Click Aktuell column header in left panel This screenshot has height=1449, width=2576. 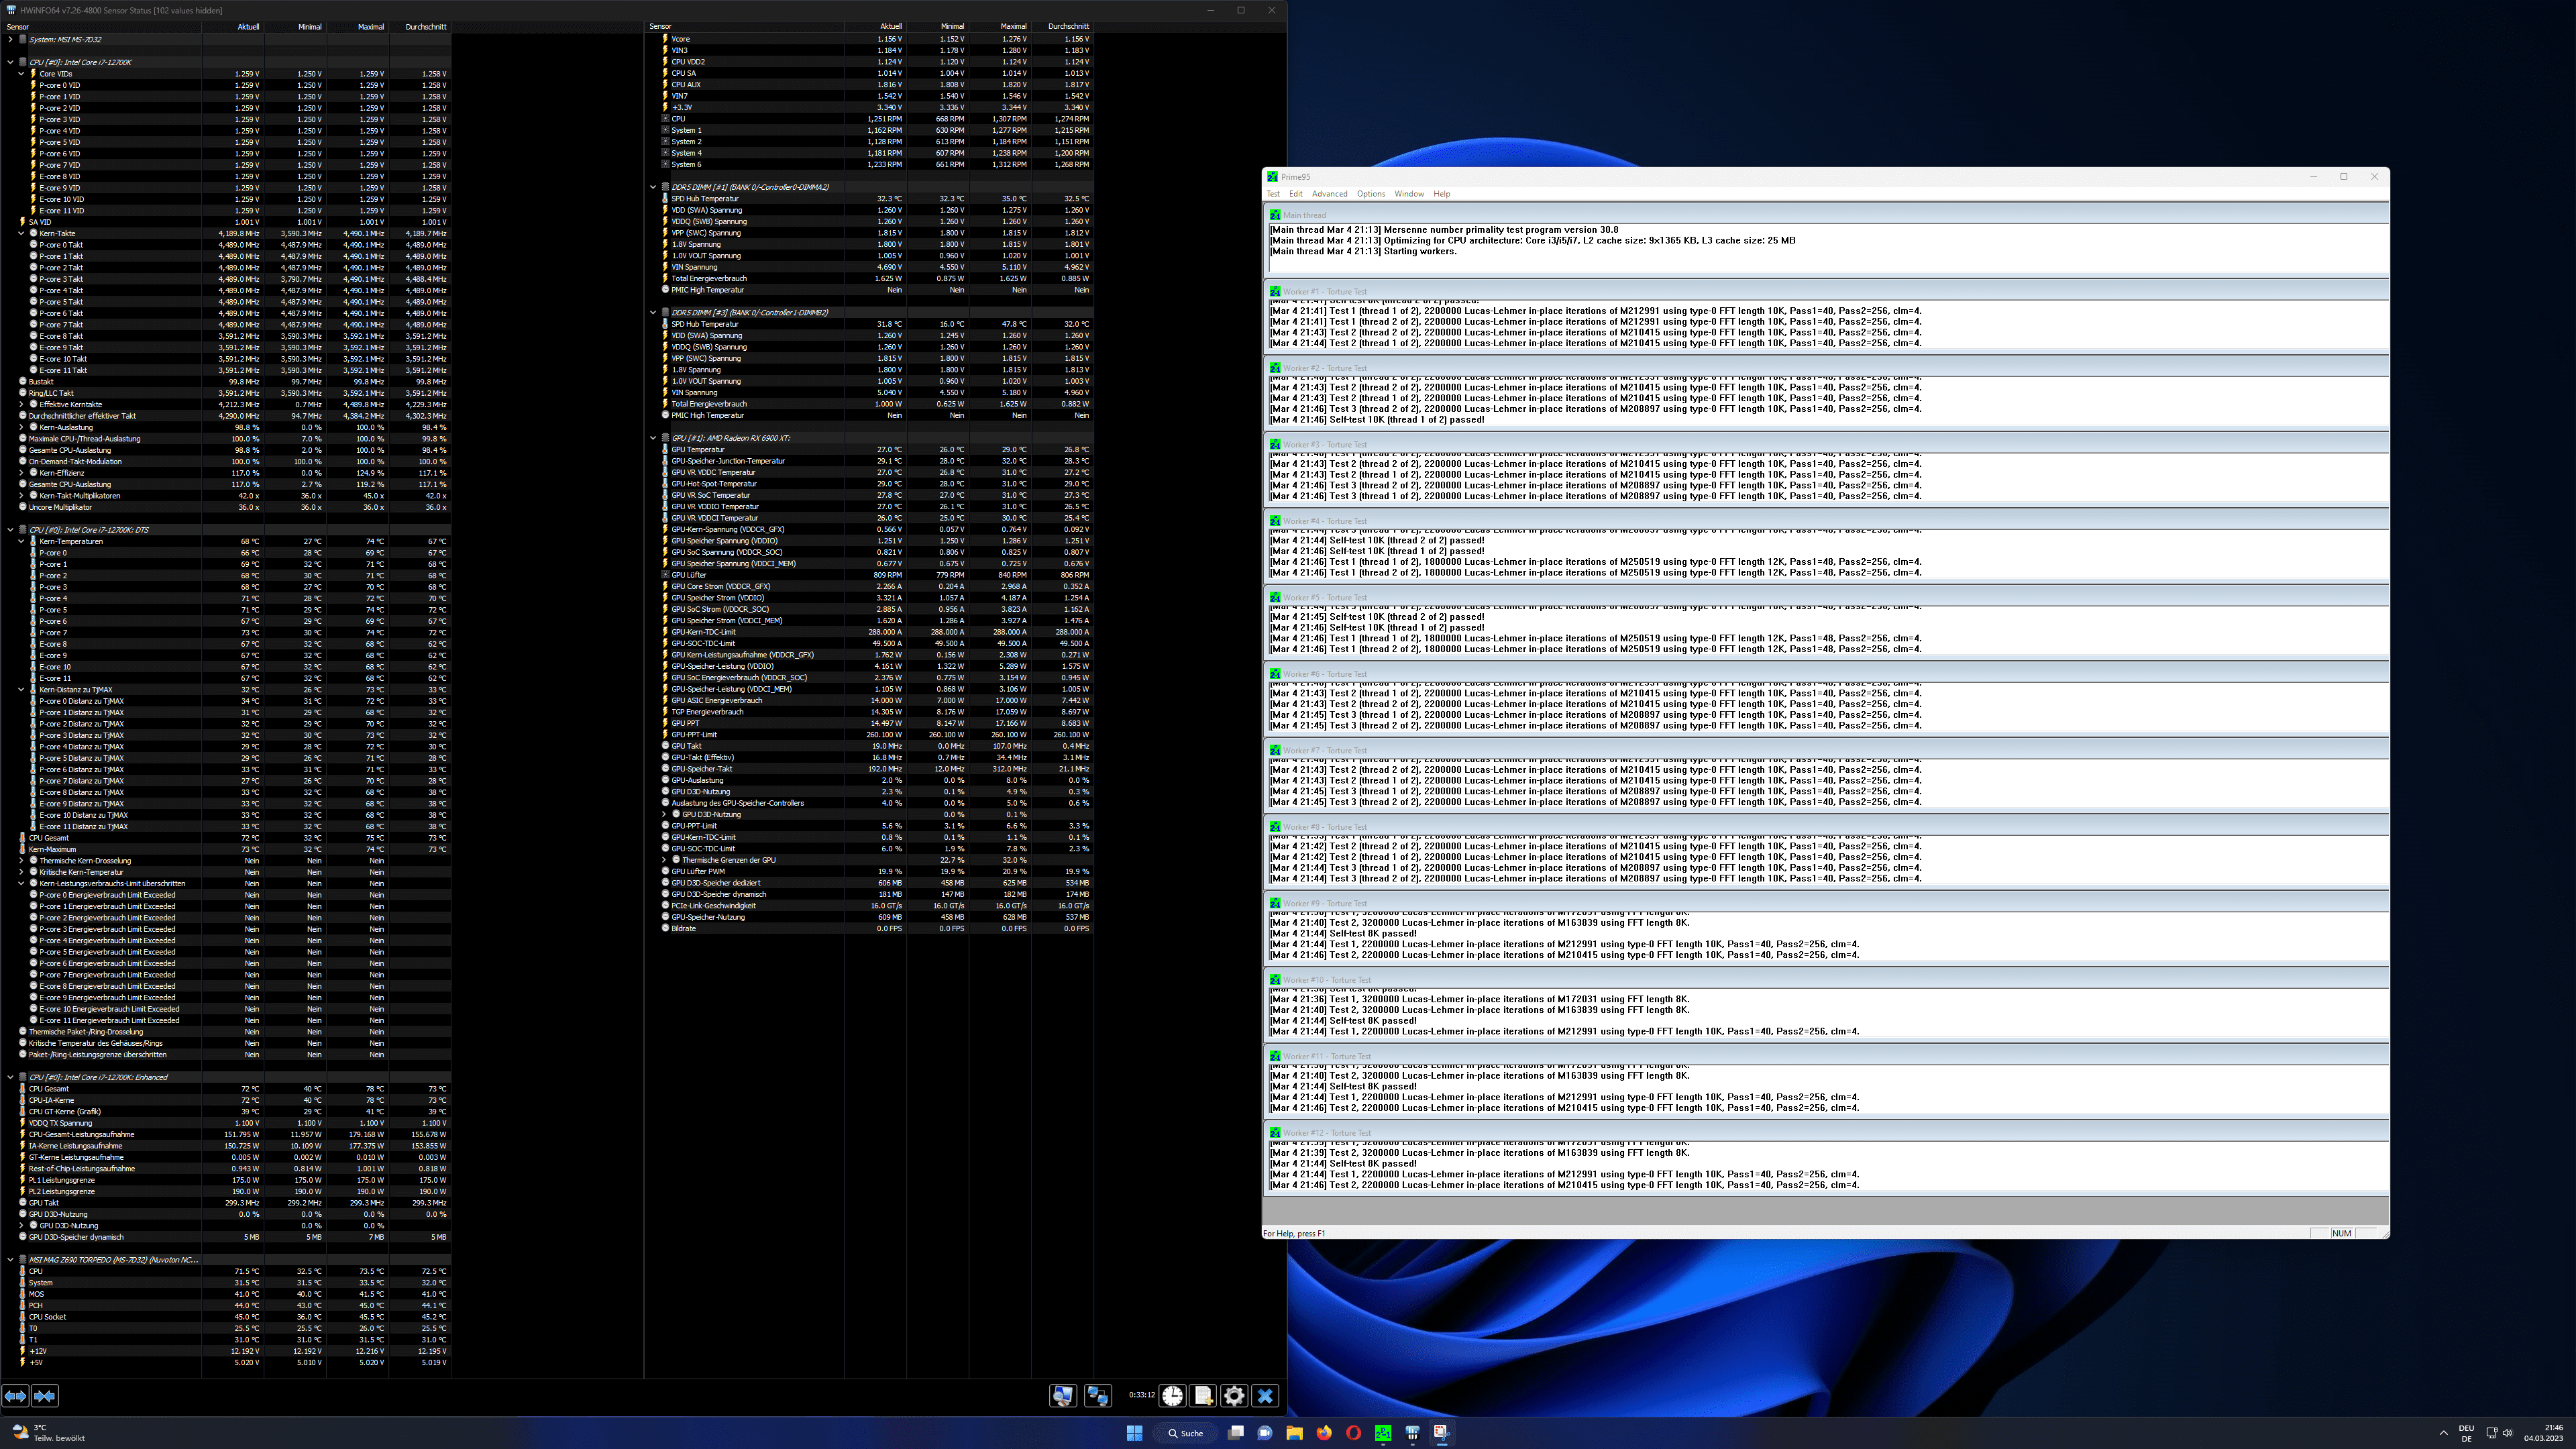[233, 27]
